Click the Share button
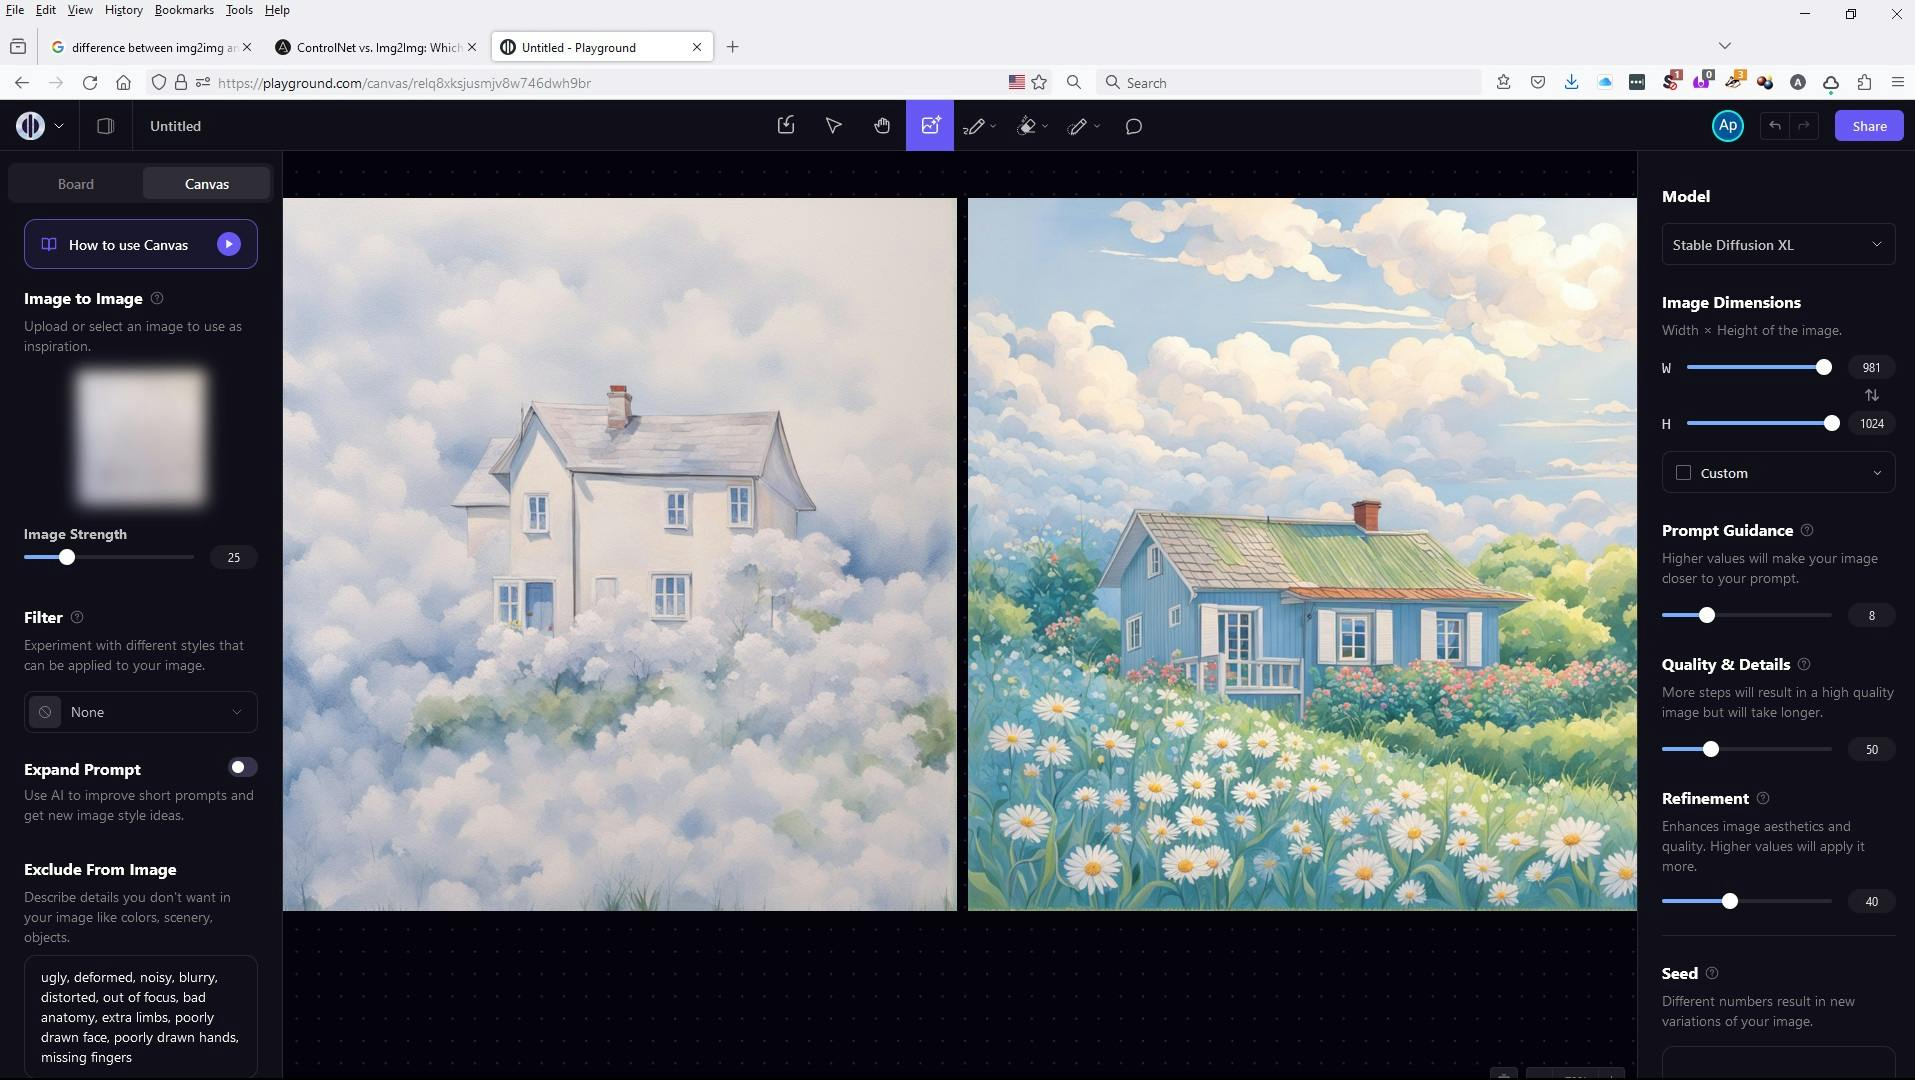The height and width of the screenshot is (1080, 1915). coord(1869,126)
